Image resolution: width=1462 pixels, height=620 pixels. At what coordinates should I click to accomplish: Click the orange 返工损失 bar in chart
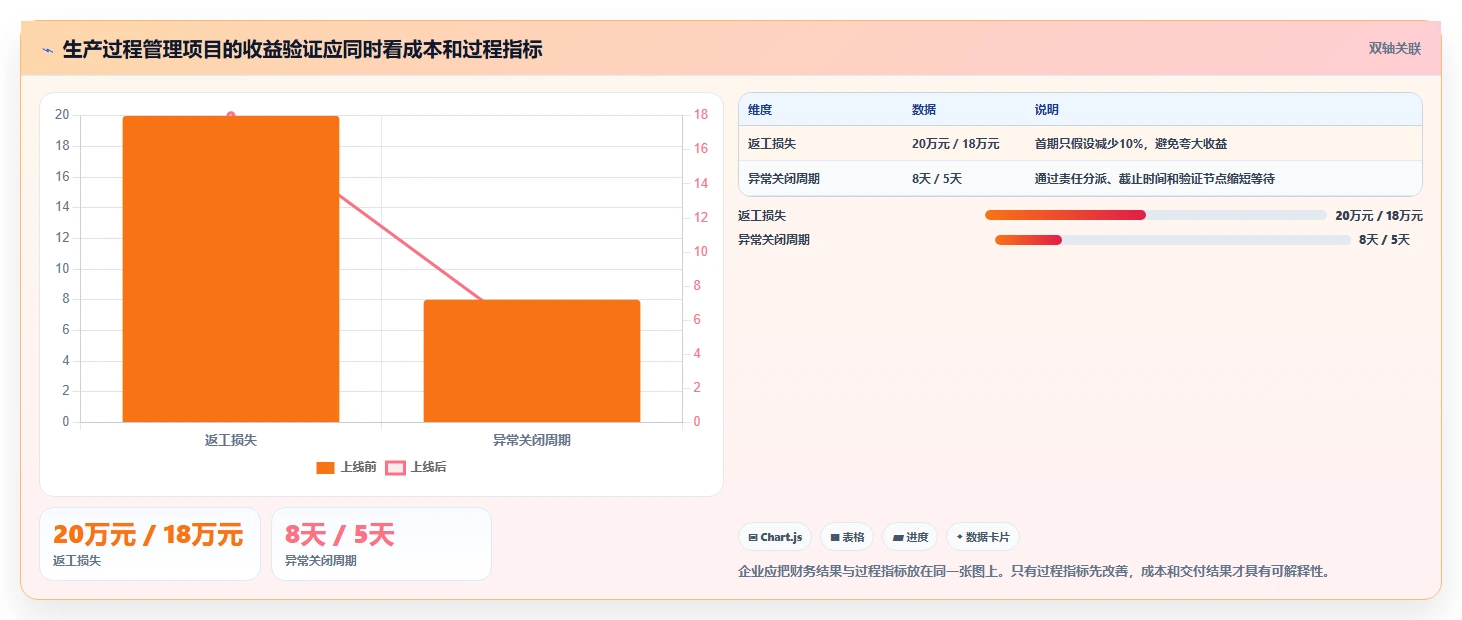231,269
